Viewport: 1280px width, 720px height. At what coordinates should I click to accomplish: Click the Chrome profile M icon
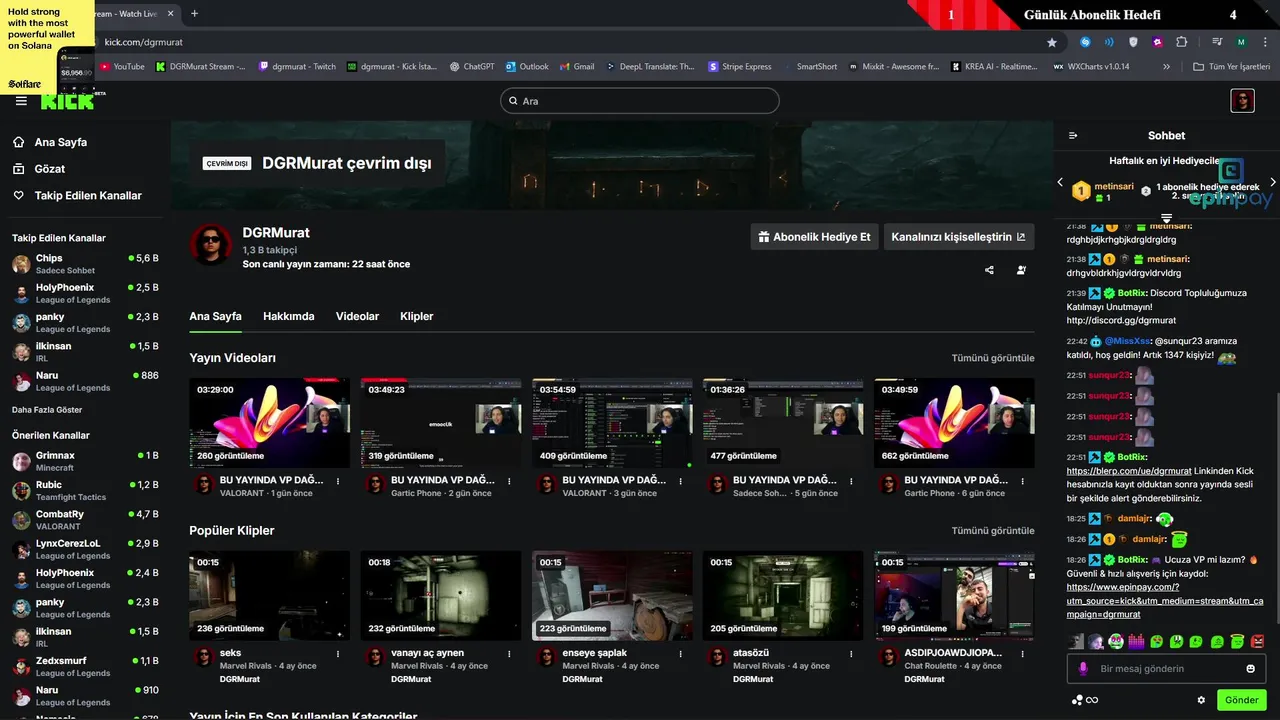(x=1241, y=42)
